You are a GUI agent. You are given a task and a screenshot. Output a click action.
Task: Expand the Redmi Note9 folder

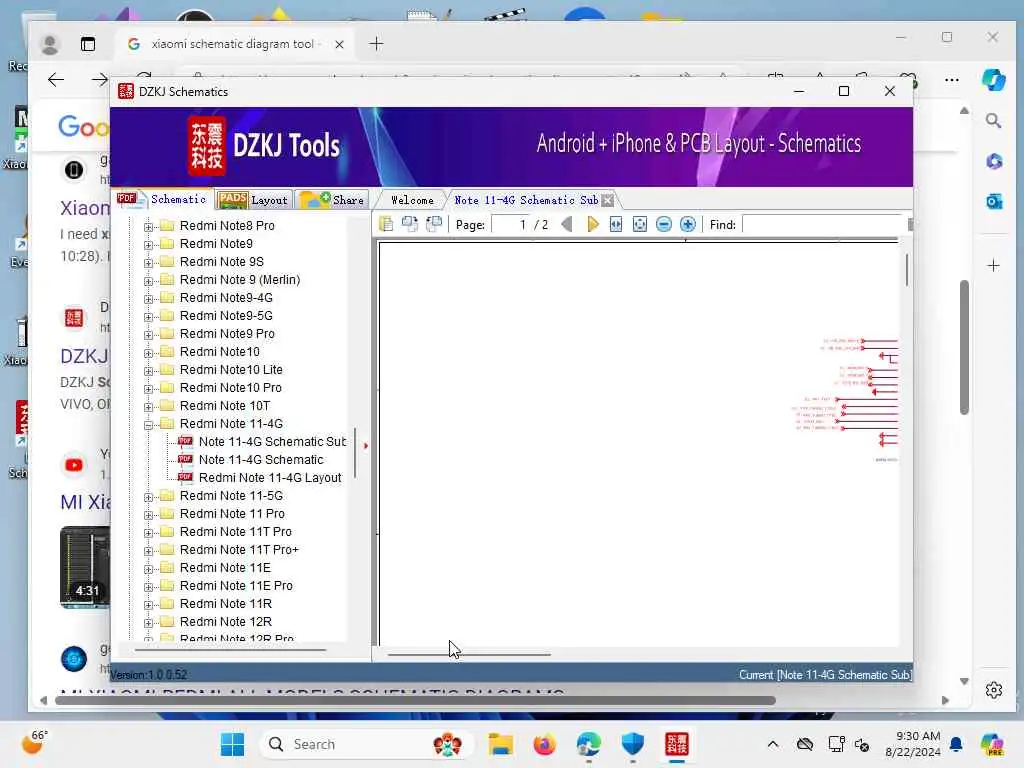pos(148,245)
